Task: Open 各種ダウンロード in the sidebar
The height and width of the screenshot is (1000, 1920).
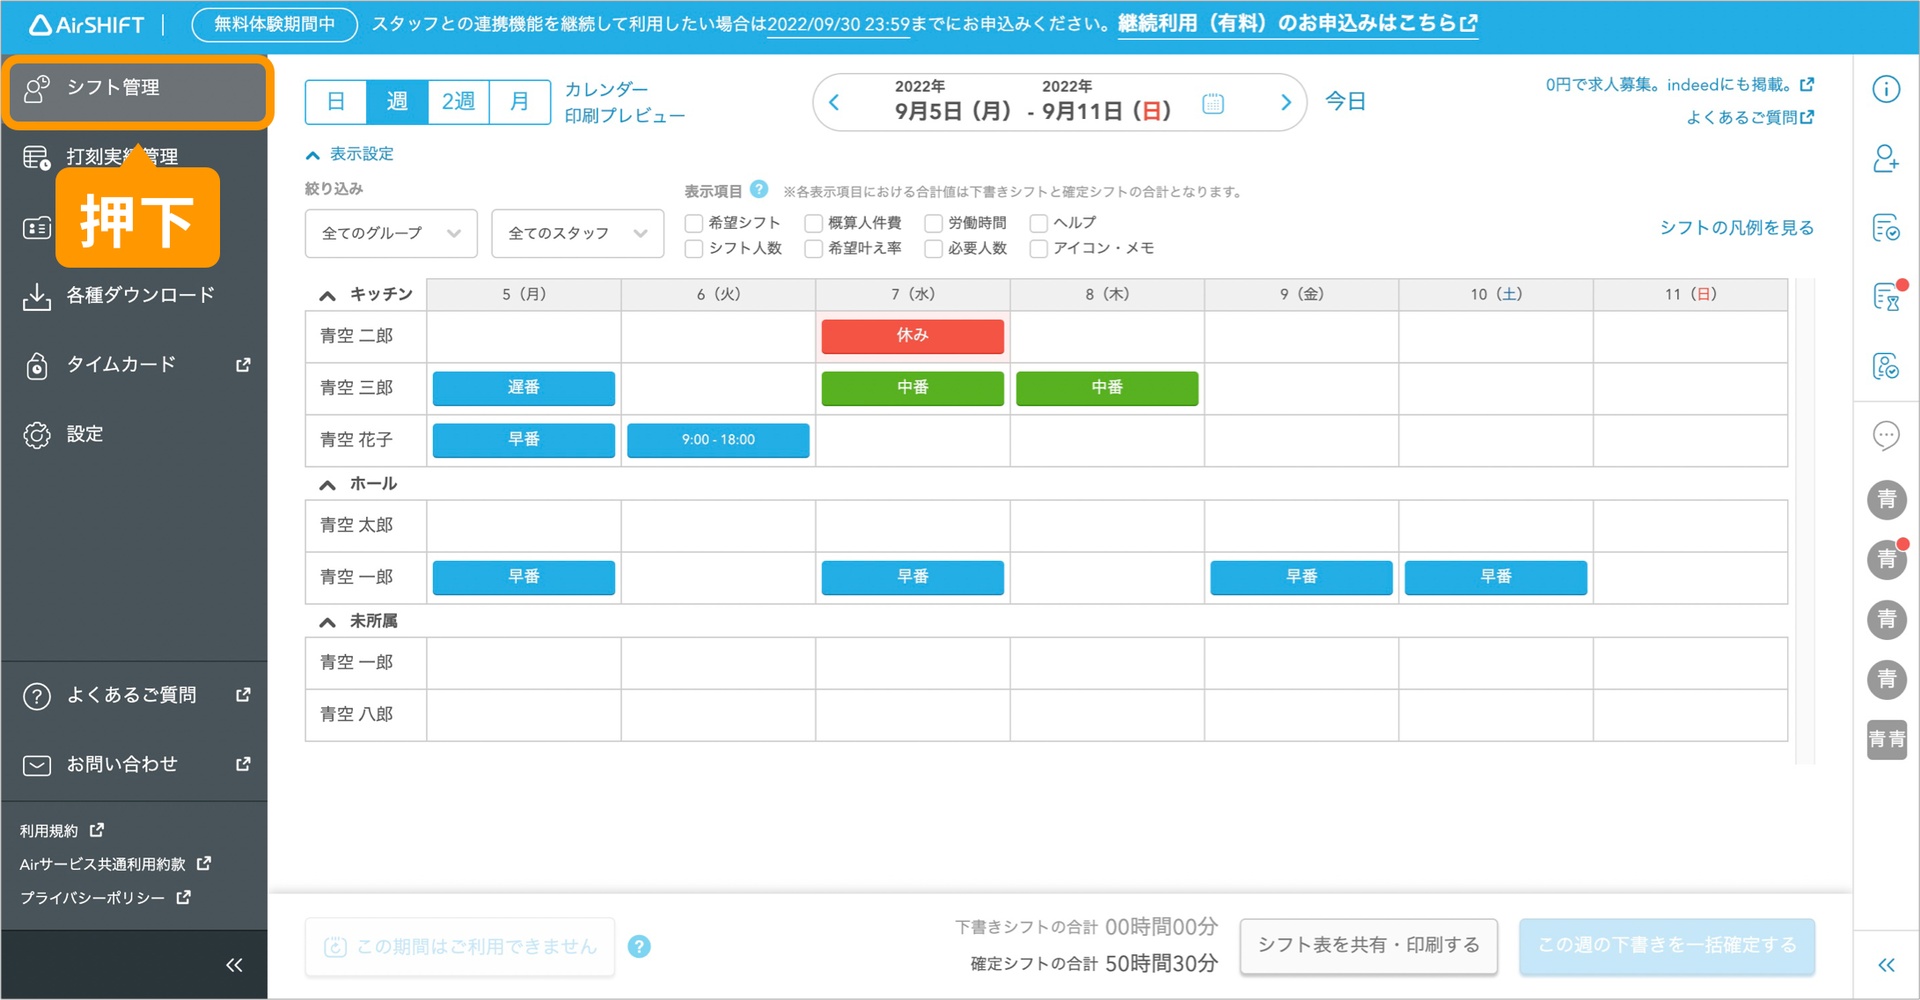Action: click(139, 294)
